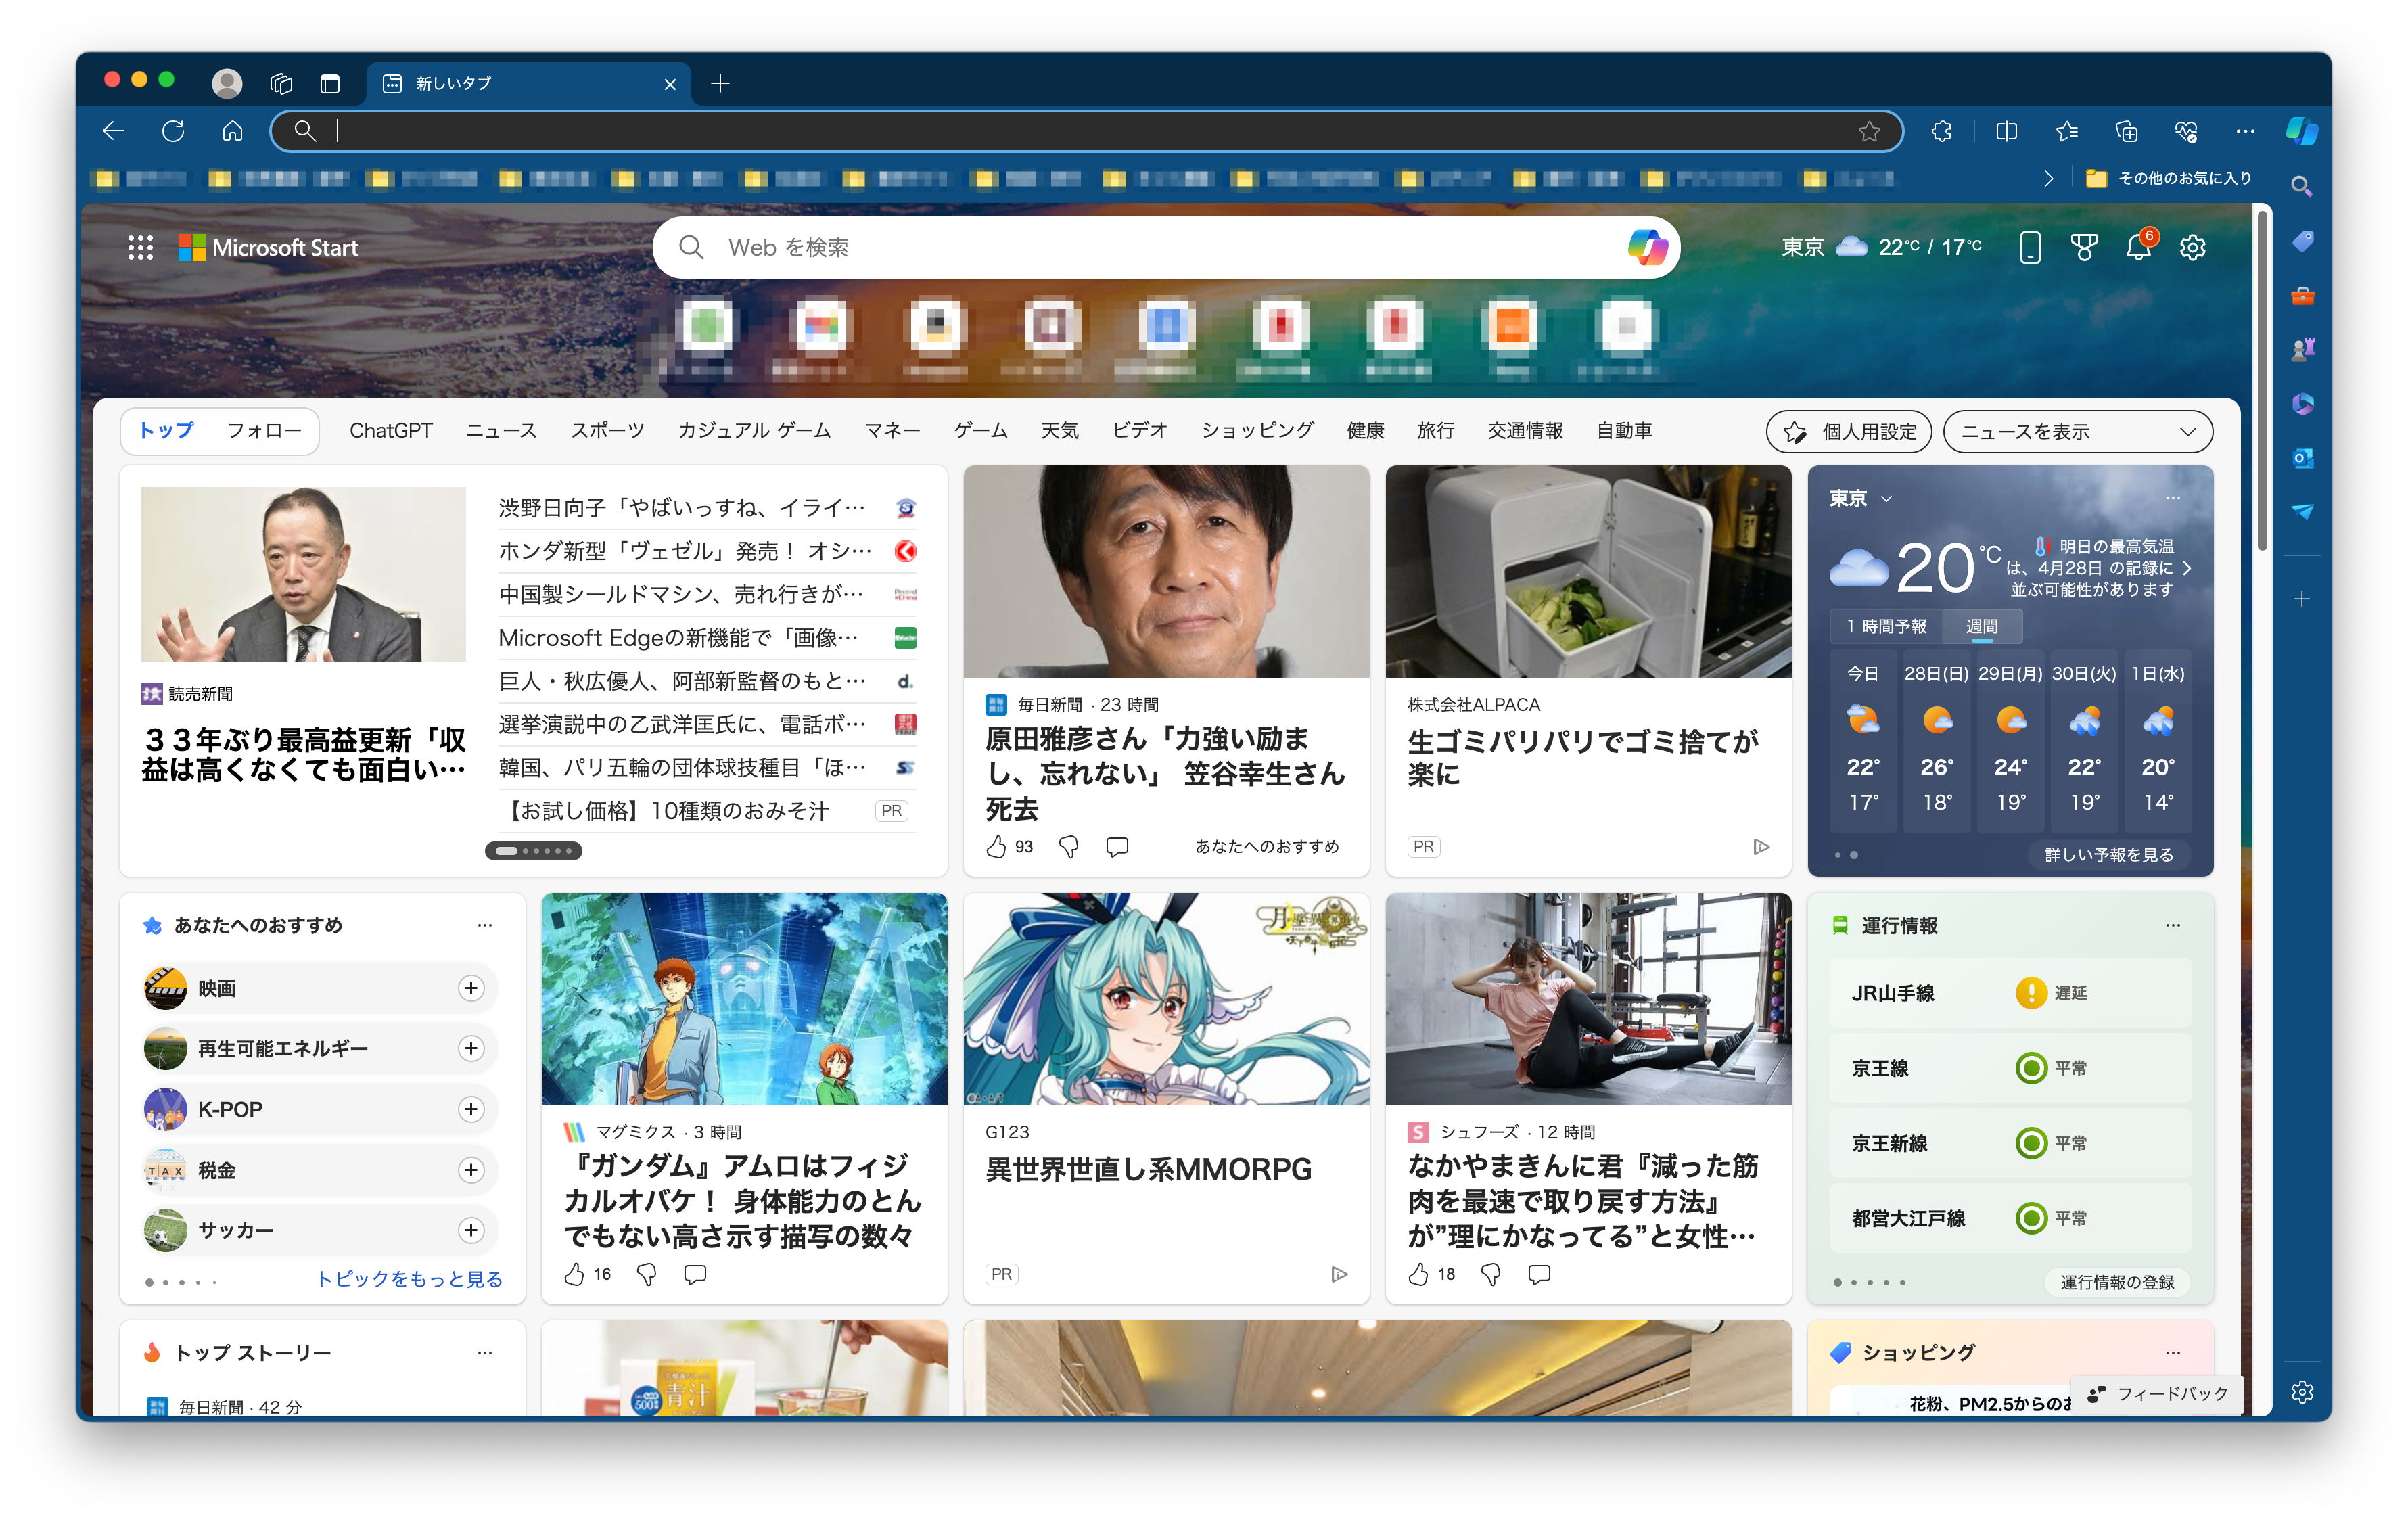Expand bookmarks bar overflow chevron
The width and height of the screenshot is (2408, 1522).
[2048, 178]
